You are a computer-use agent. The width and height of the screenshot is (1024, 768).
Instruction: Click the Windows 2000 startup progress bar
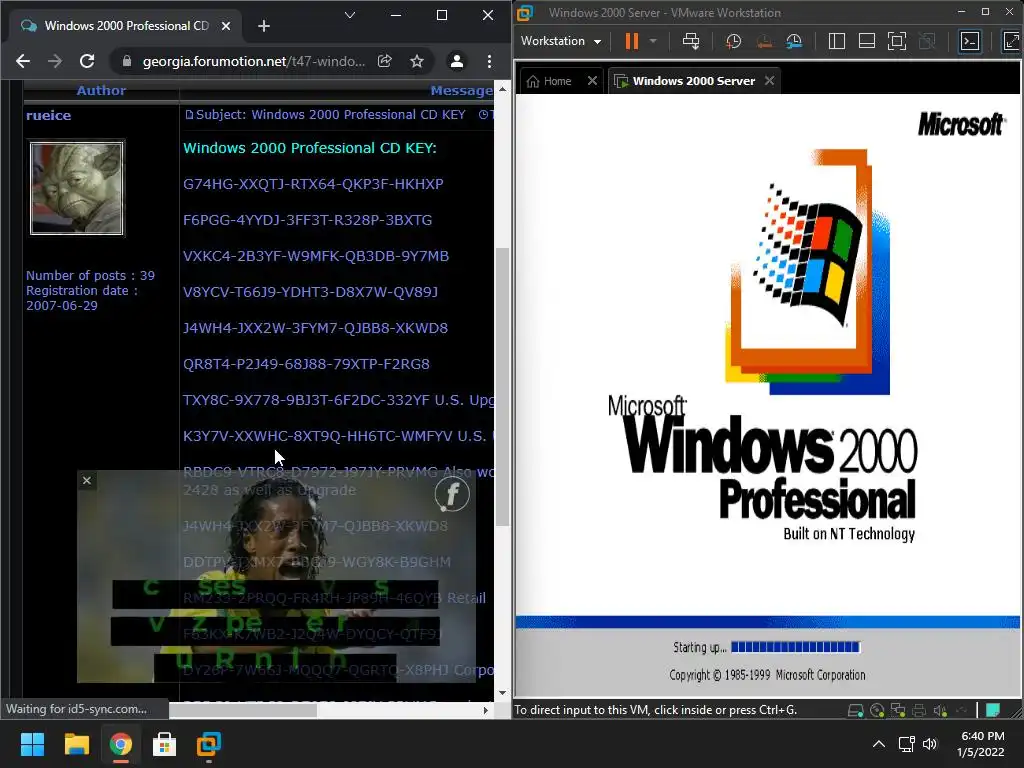pos(795,647)
